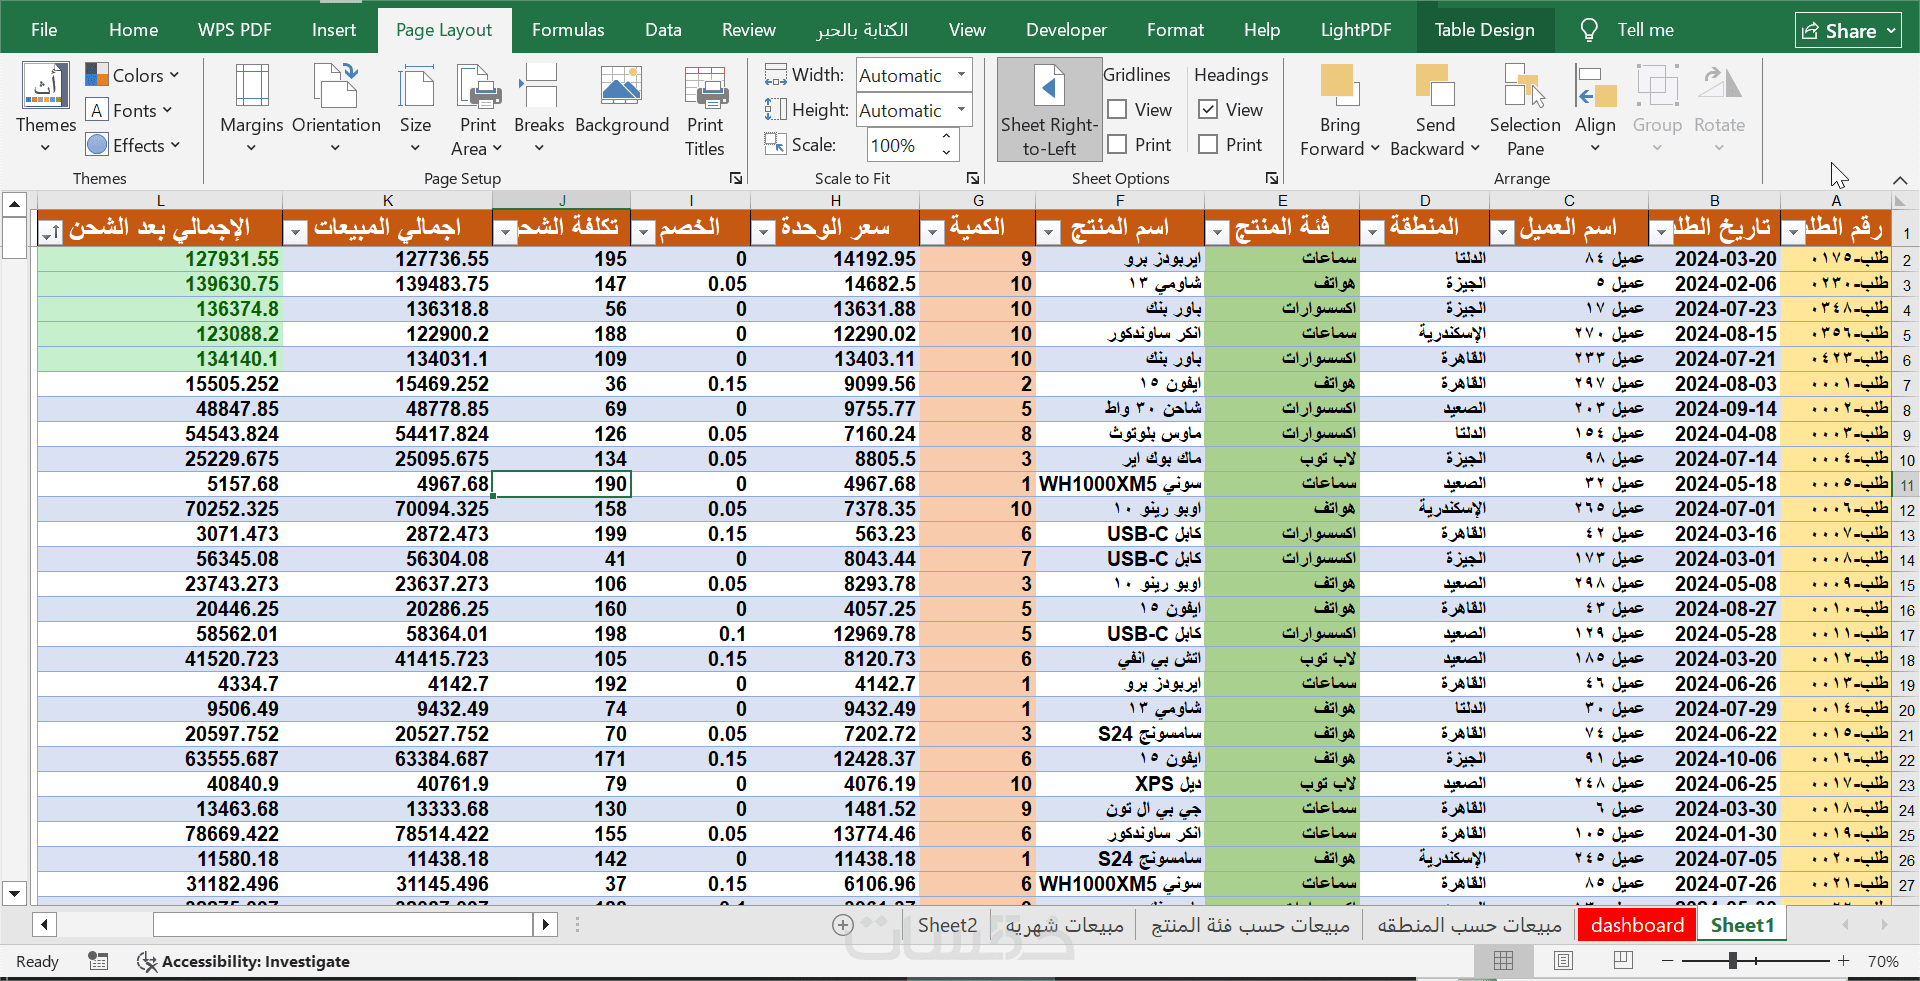This screenshot has width=1920, height=981.
Task: Click the Scale percentage field
Action: [x=902, y=145]
